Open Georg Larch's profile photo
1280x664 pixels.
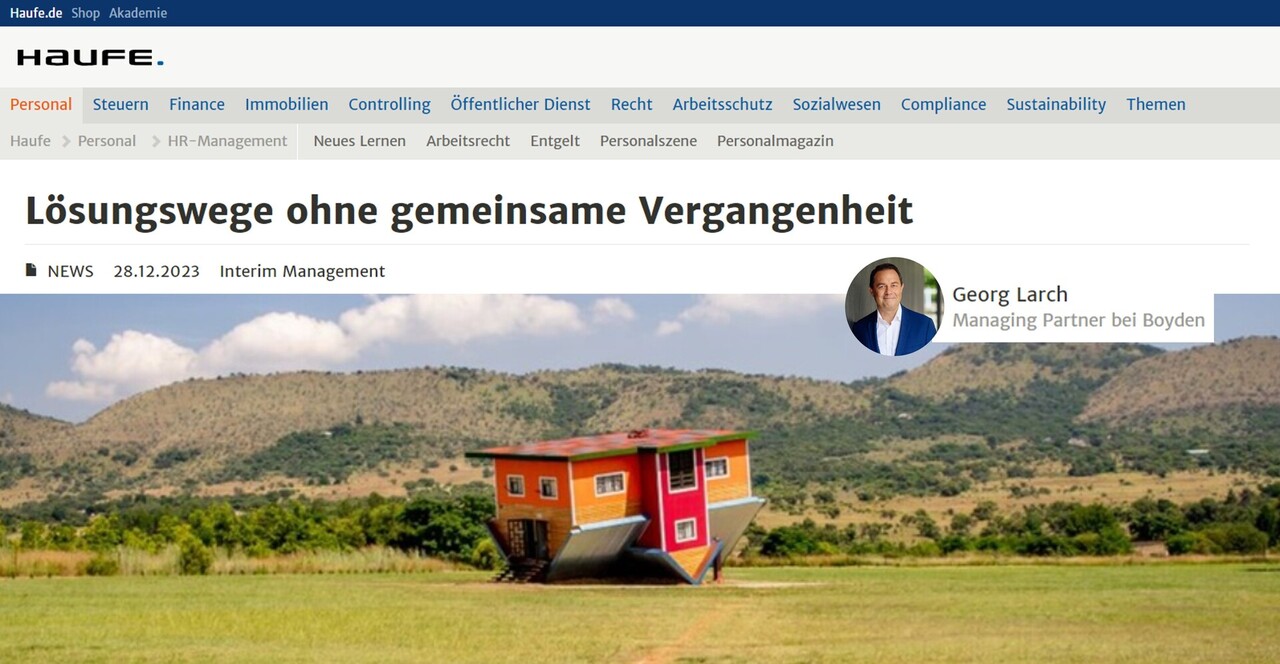click(x=894, y=306)
